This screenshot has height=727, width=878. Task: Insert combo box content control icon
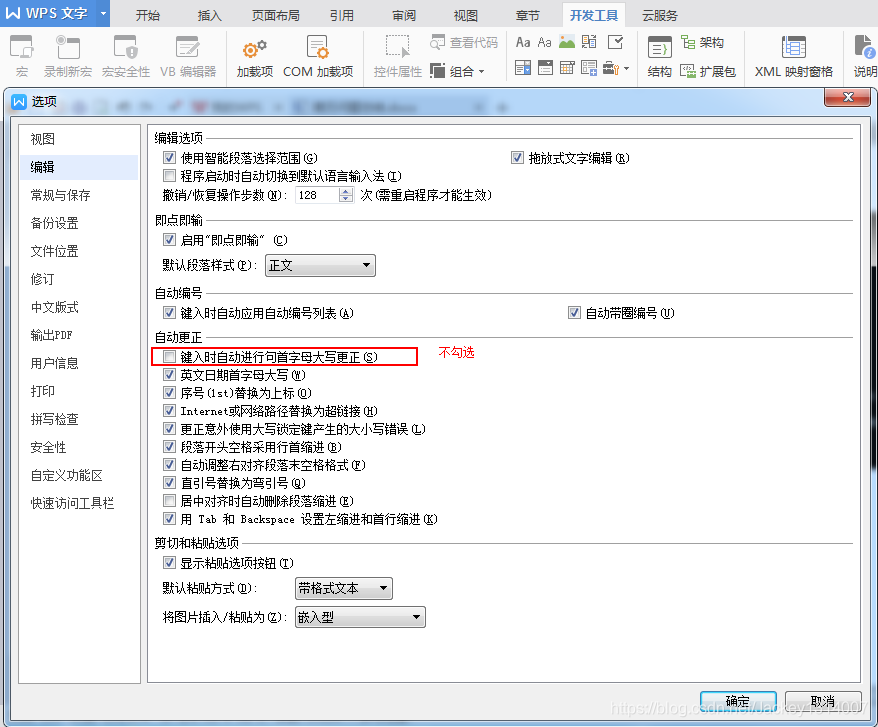click(x=523, y=68)
